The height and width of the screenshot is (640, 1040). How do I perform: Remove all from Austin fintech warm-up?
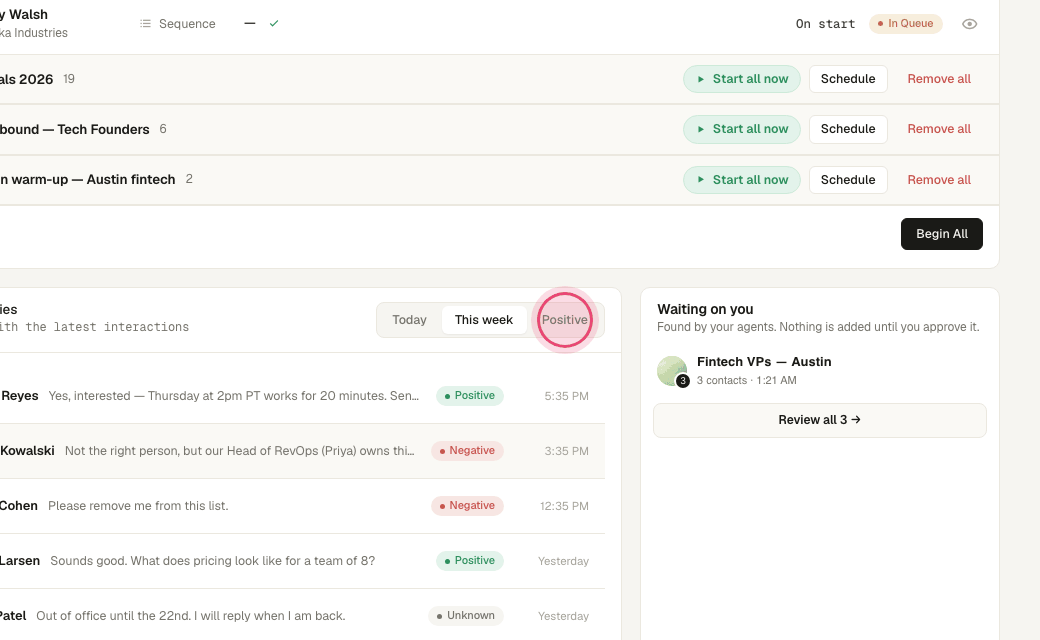[x=939, y=180]
